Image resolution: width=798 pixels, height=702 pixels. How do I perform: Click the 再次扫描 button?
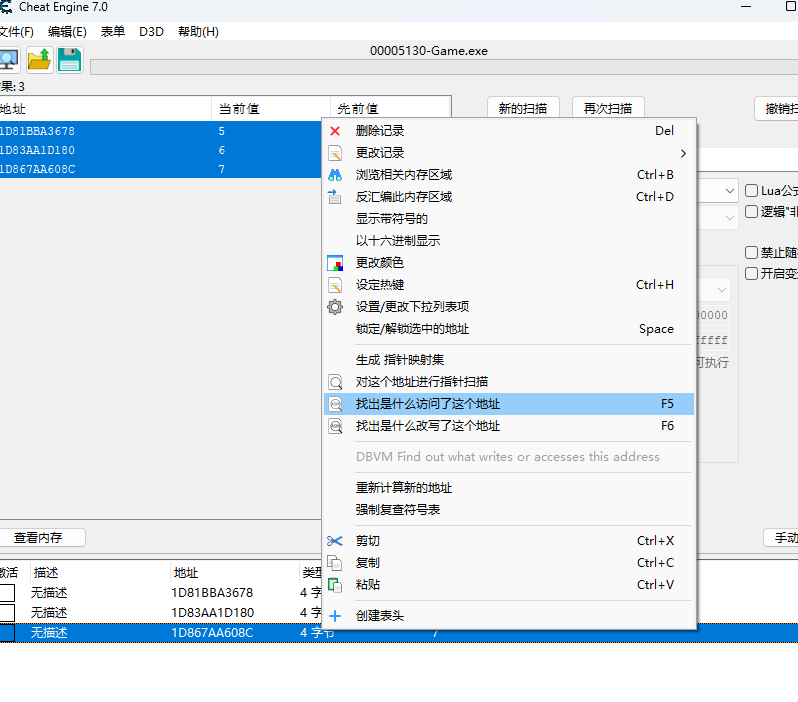tap(608, 108)
